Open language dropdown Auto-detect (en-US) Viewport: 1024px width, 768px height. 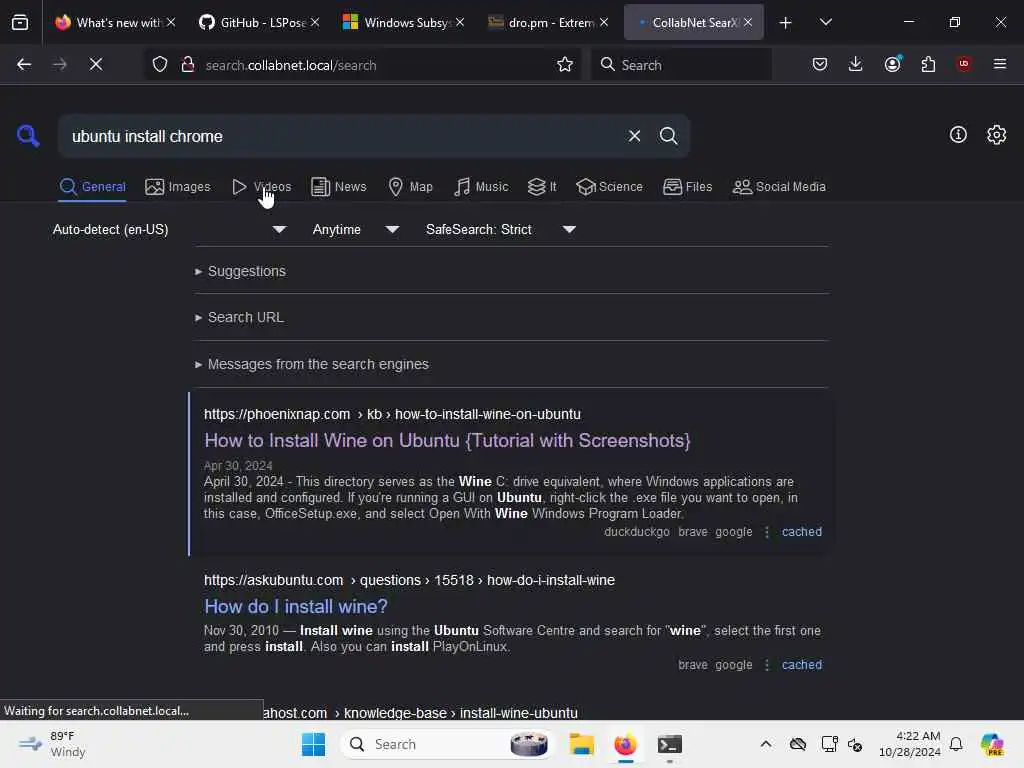[x=168, y=229]
